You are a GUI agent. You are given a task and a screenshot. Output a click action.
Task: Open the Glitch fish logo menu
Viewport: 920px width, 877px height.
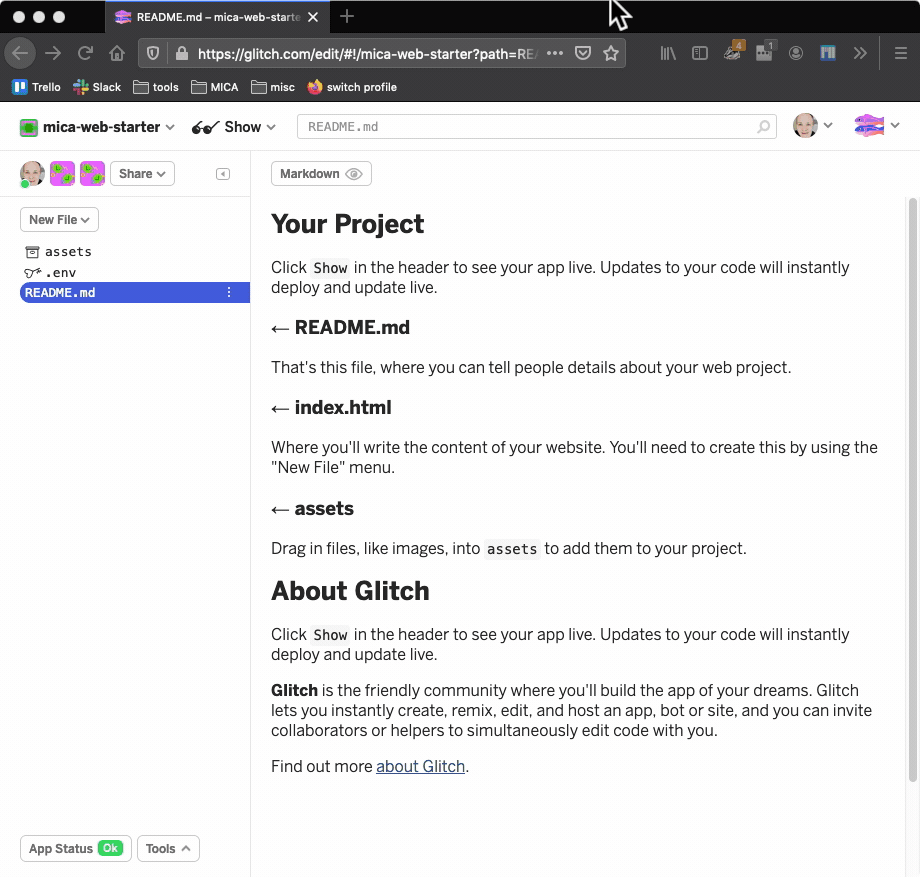pyautogui.click(x=877, y=125)
